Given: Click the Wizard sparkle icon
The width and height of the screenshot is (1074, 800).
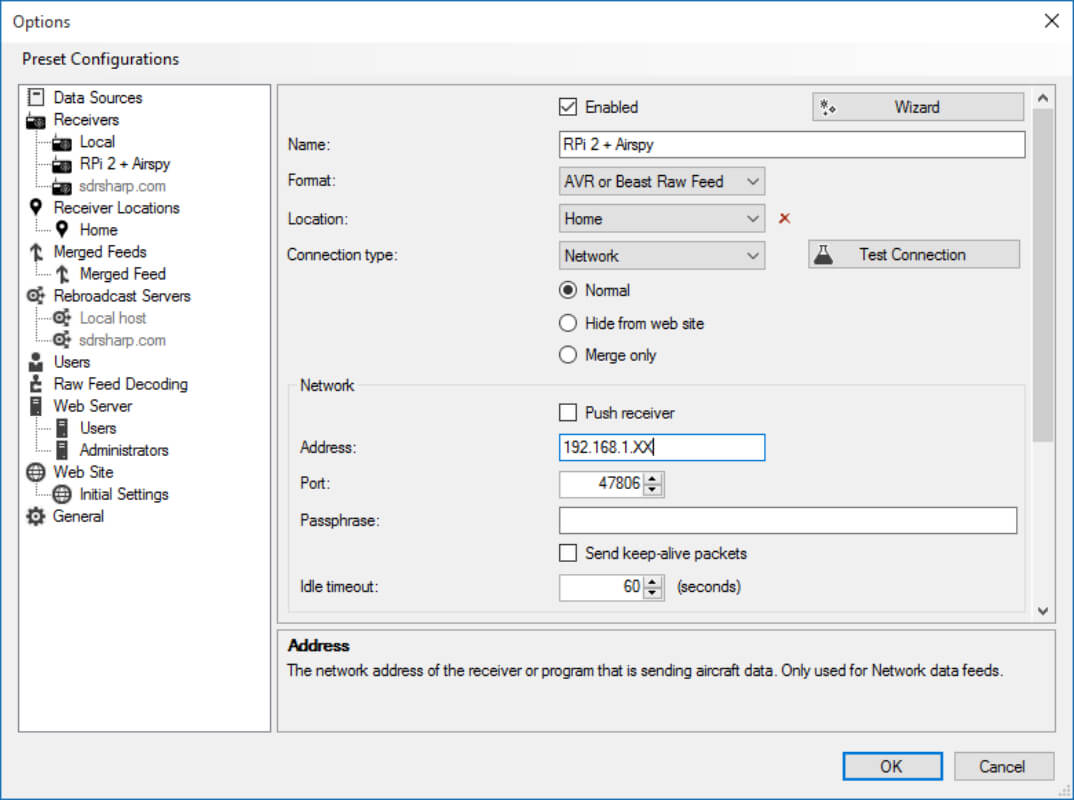Looking at the screenshot, I should (x=828, y=108).
